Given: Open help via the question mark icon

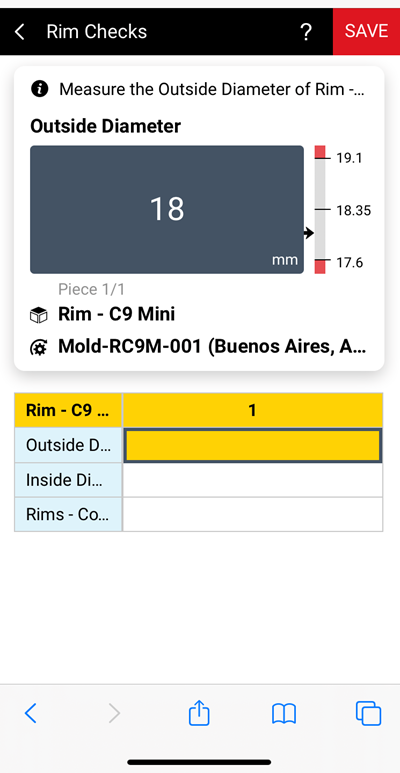Looking at the screenshot, I should click(306, 32).
